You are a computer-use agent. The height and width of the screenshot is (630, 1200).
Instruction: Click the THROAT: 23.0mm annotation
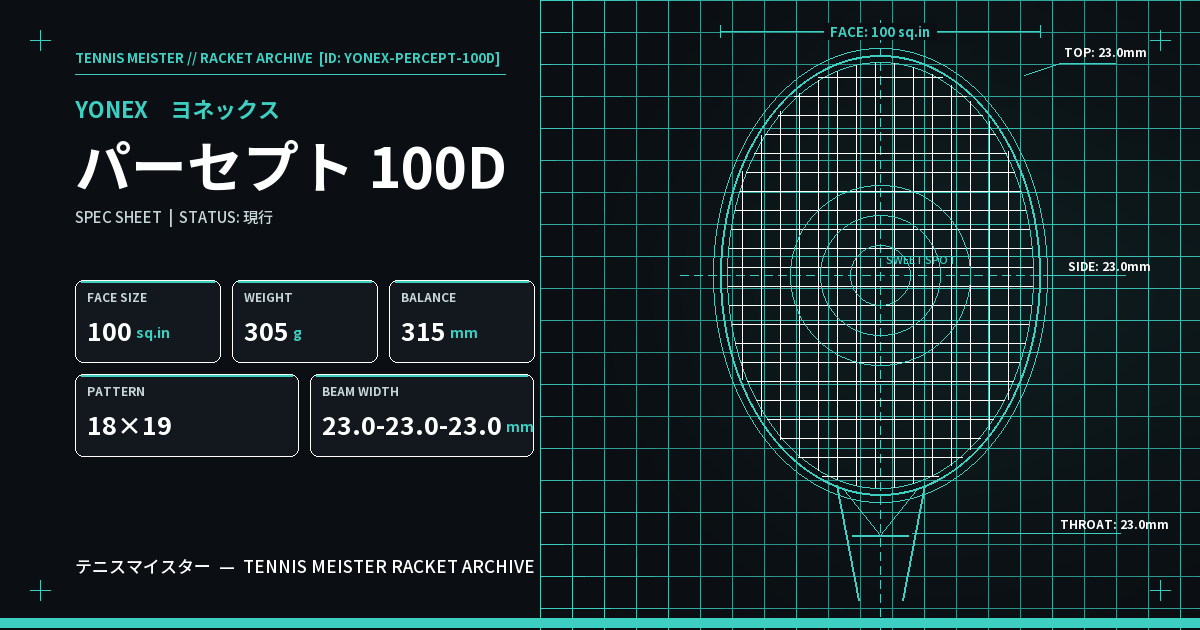(1114, 525)
